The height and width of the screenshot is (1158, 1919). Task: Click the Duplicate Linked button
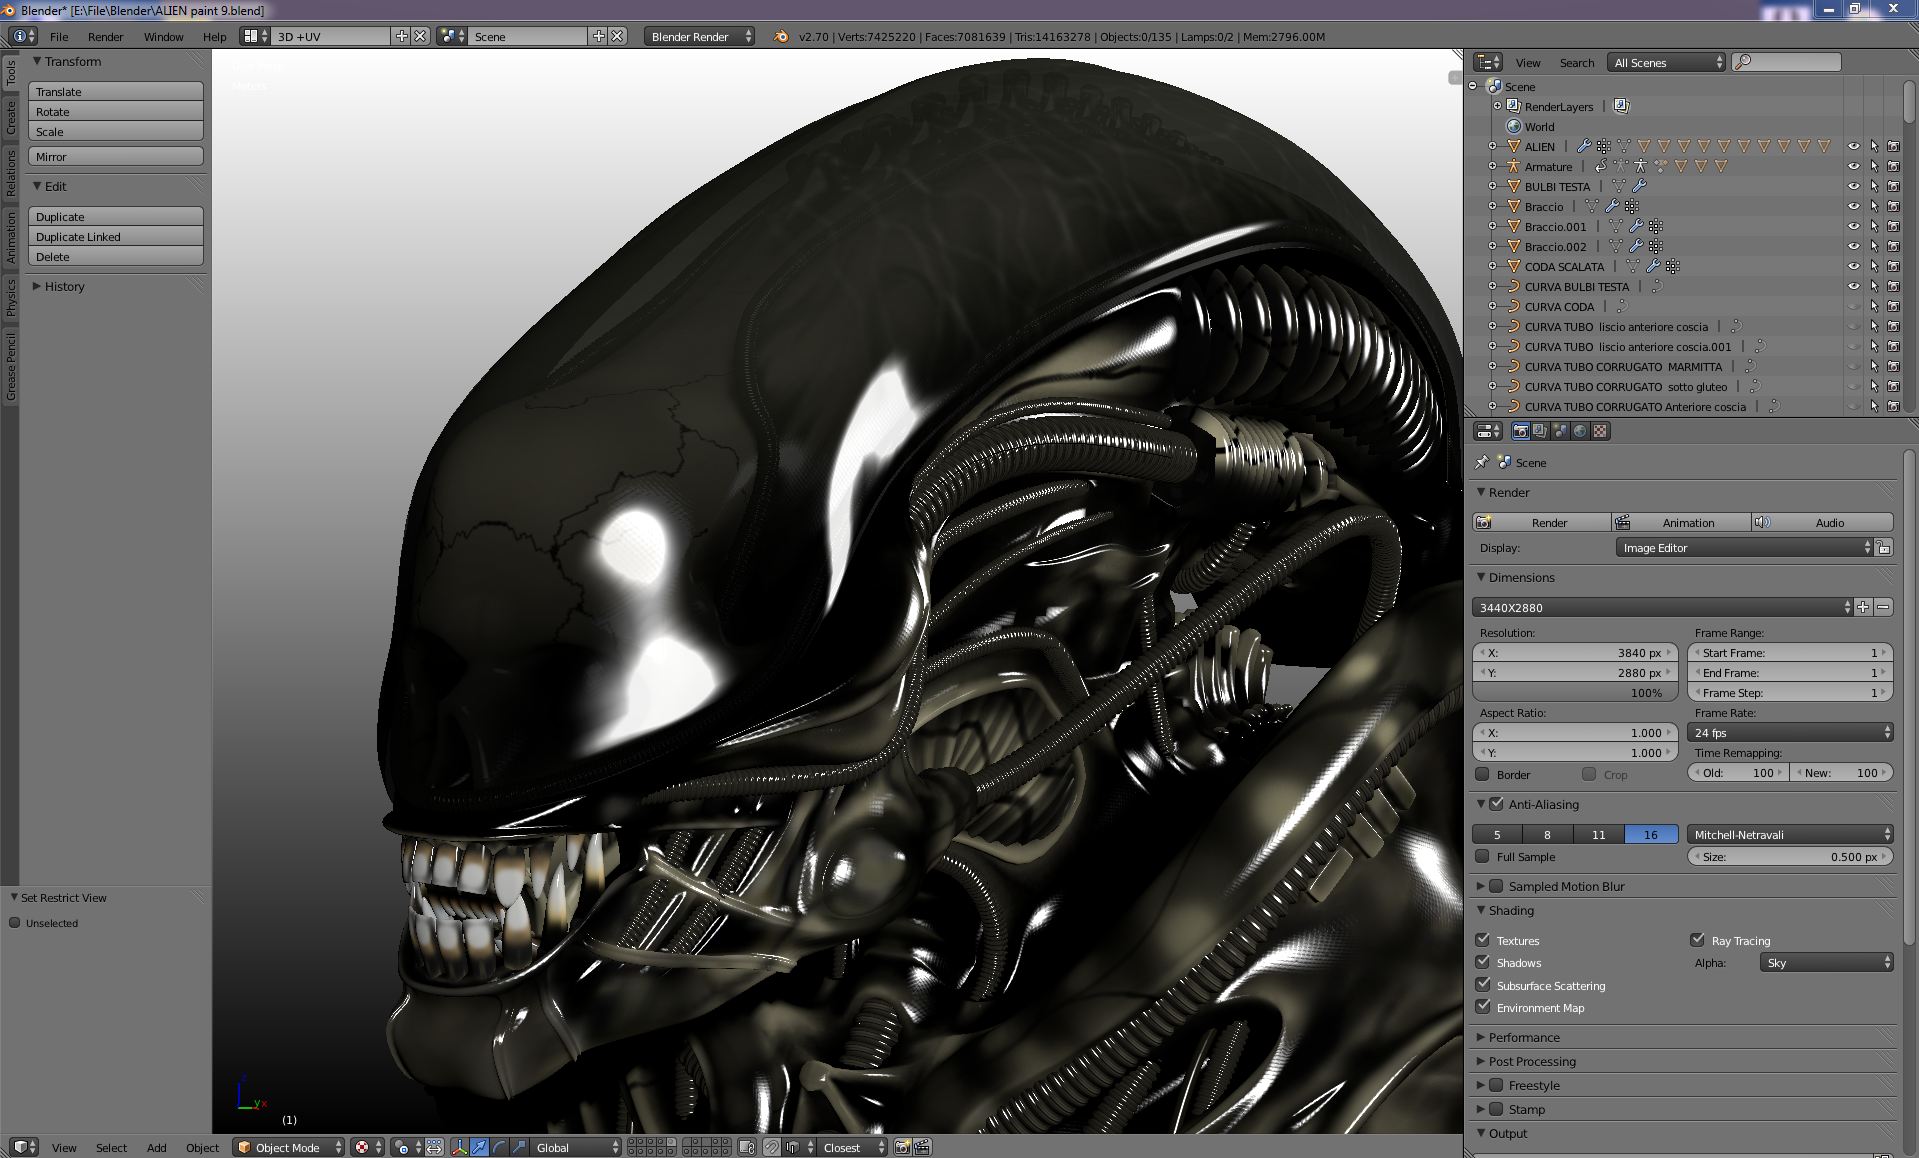pos(116,236)
